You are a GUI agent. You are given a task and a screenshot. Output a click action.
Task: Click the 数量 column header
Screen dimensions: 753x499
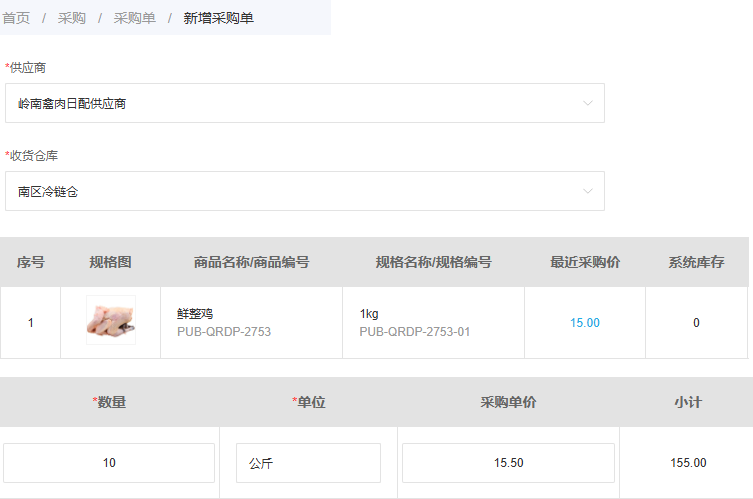109,402
